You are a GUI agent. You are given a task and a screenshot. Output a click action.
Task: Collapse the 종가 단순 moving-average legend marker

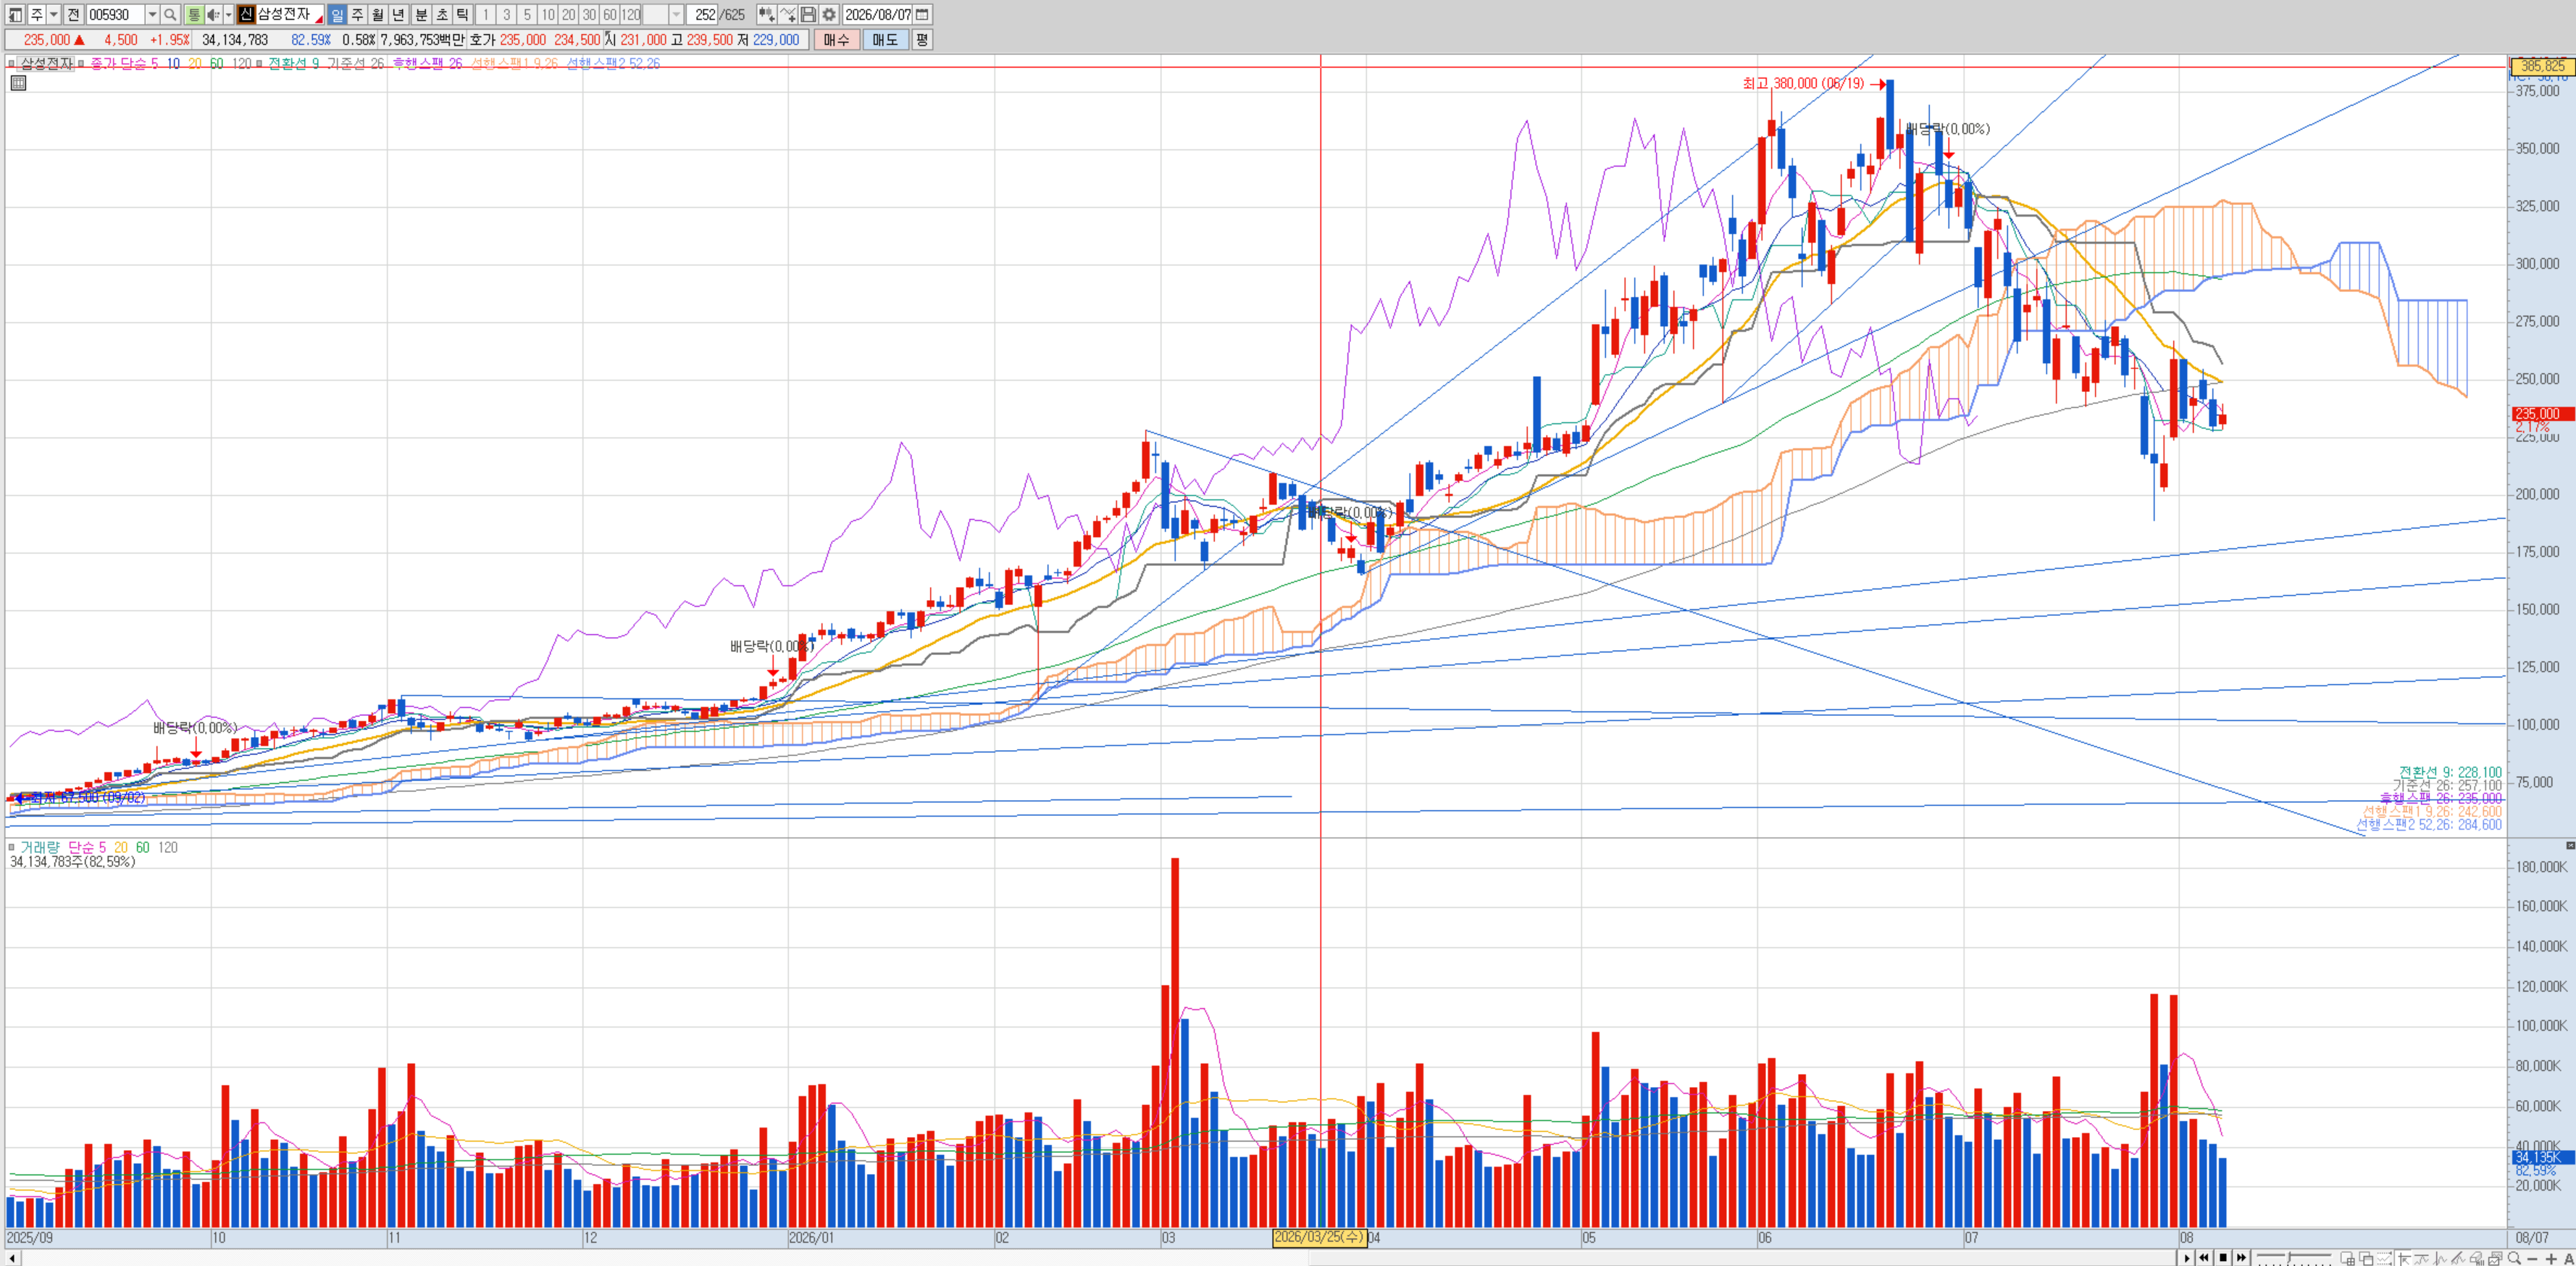tap(81, 63)
